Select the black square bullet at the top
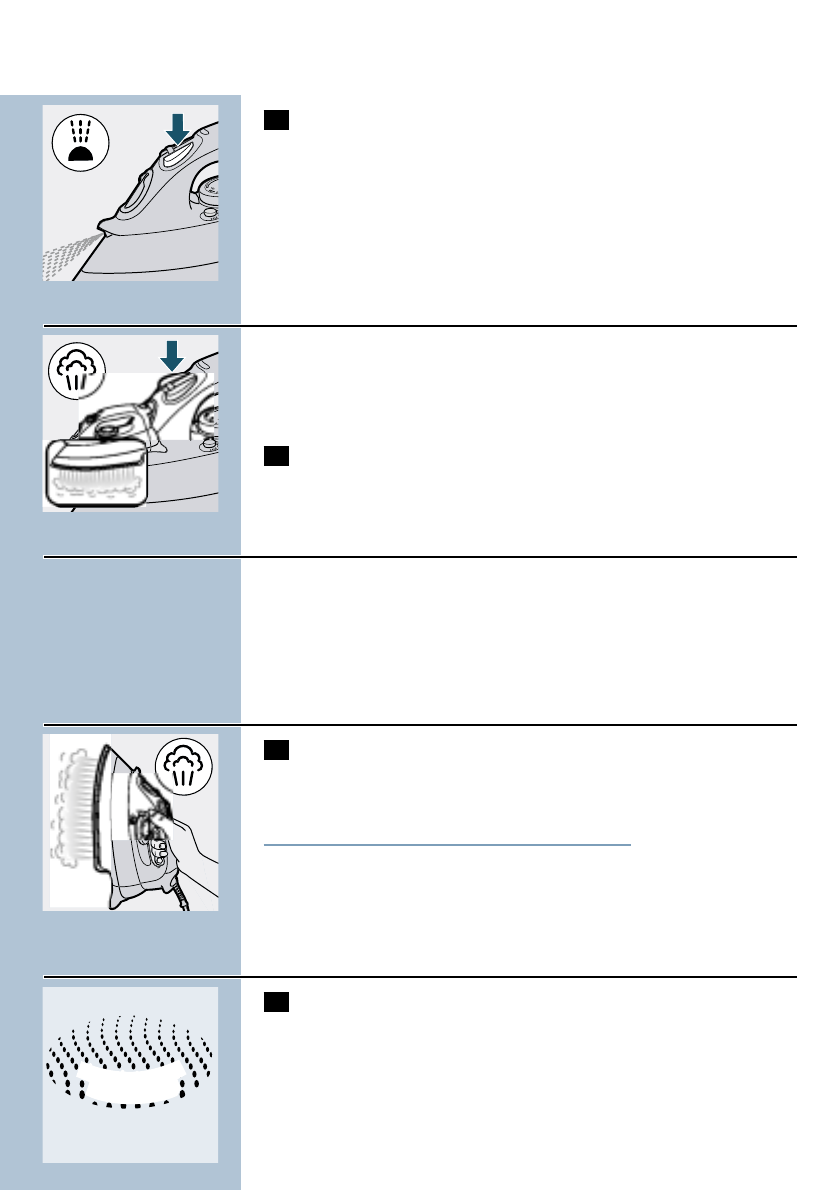The image size is (838, 1190). pyautogui.click(x=276, y=120)
